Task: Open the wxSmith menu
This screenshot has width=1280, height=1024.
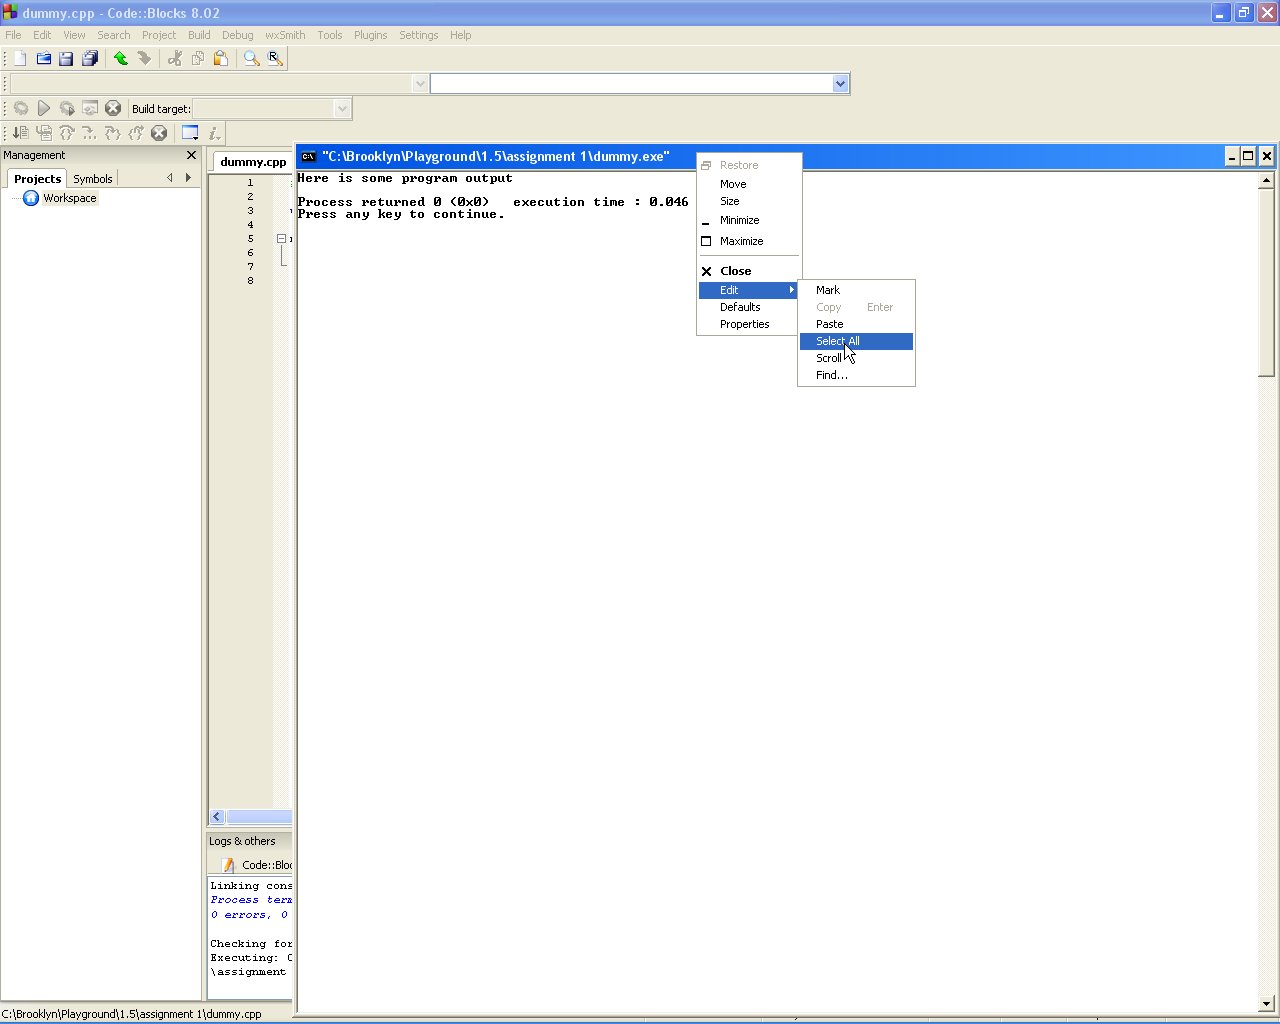Action: (x=285, y=35)
